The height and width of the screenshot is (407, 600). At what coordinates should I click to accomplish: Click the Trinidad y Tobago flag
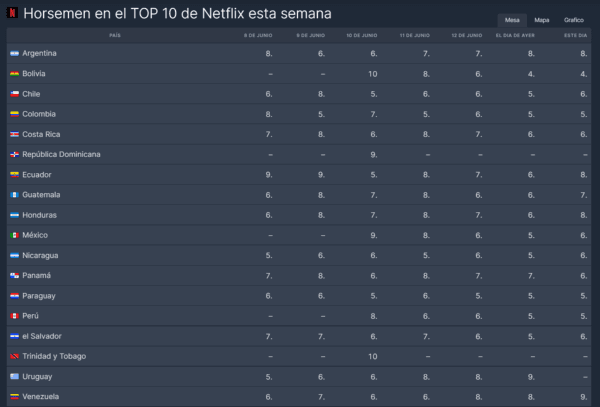pos(14,357)
